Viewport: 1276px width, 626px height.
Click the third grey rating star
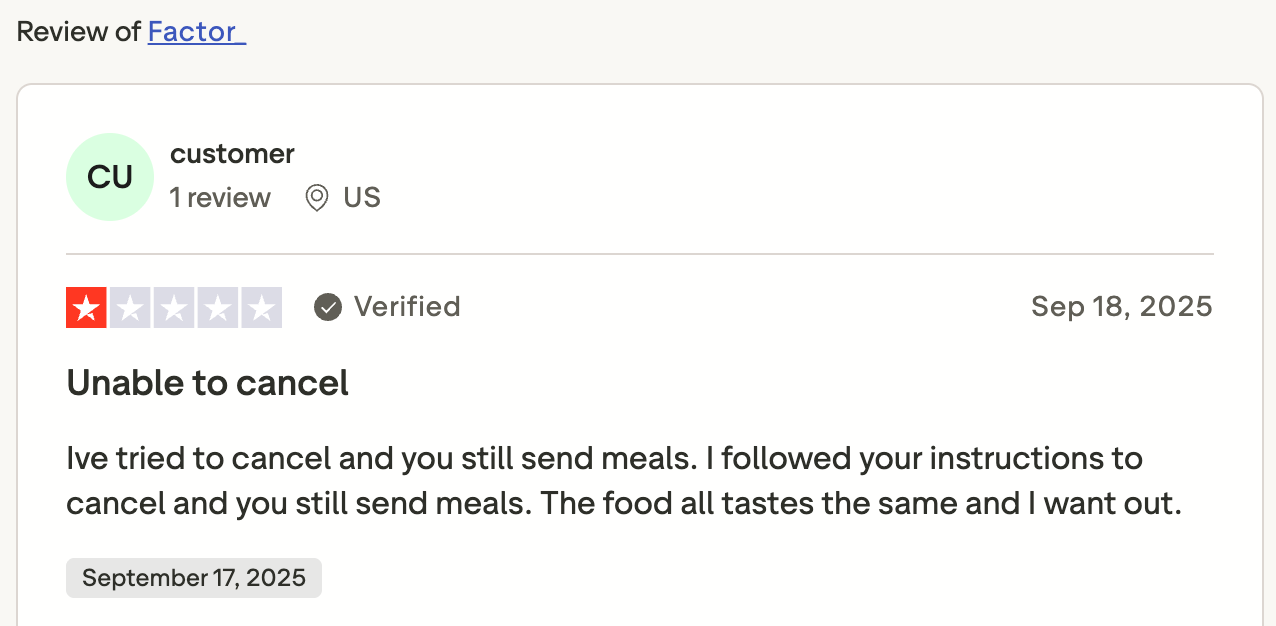174,308
